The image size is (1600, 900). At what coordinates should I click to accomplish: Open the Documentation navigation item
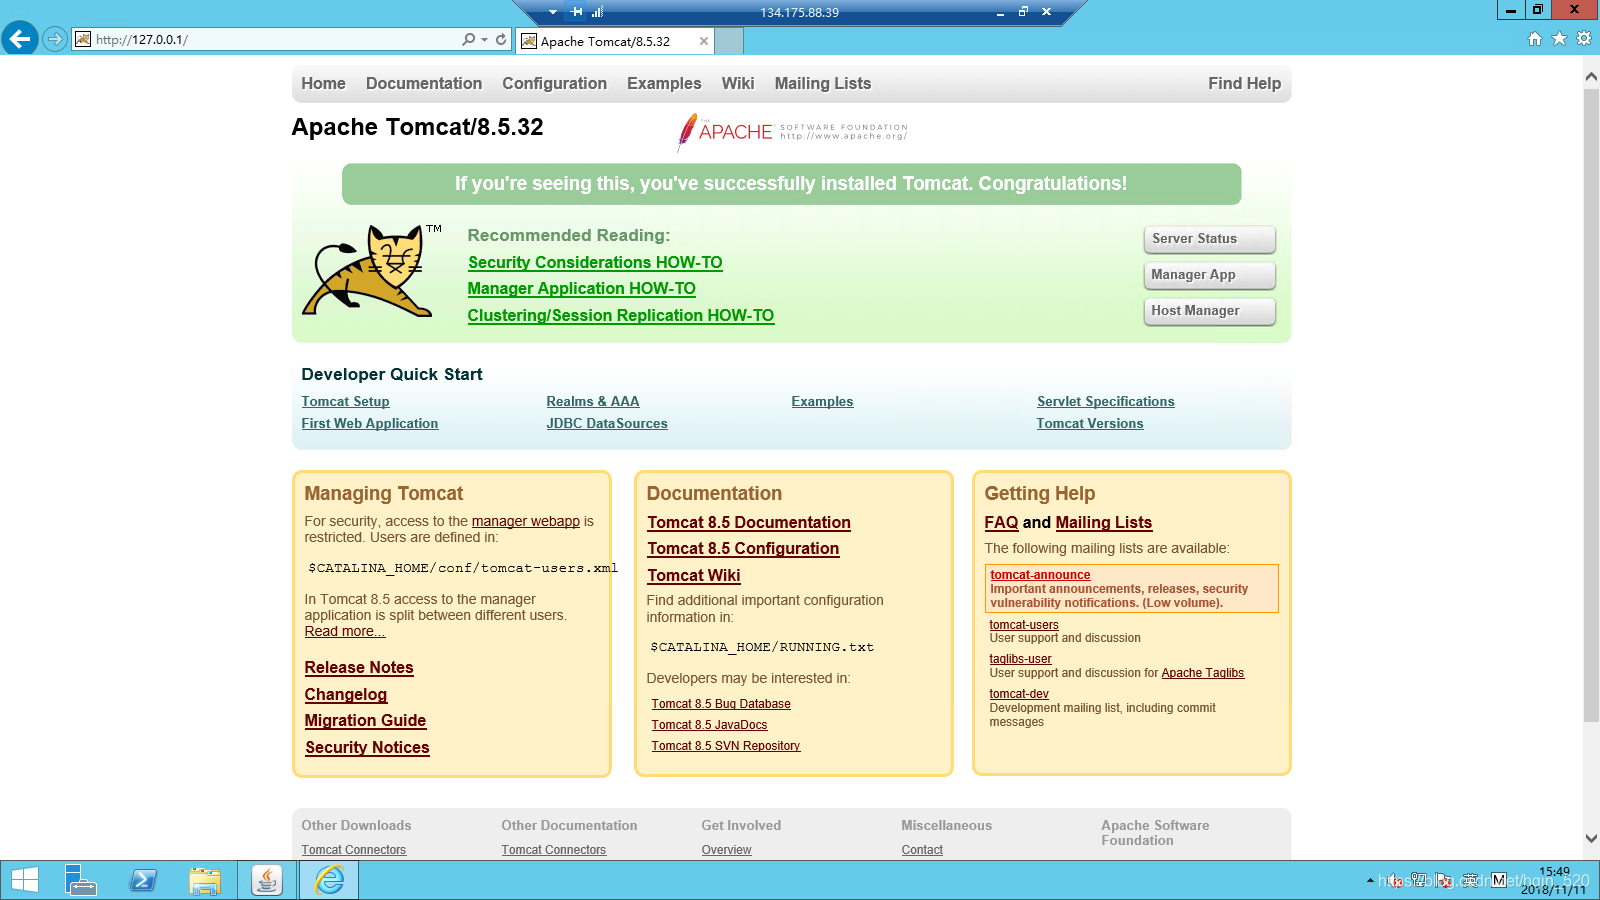pos(424,84)
